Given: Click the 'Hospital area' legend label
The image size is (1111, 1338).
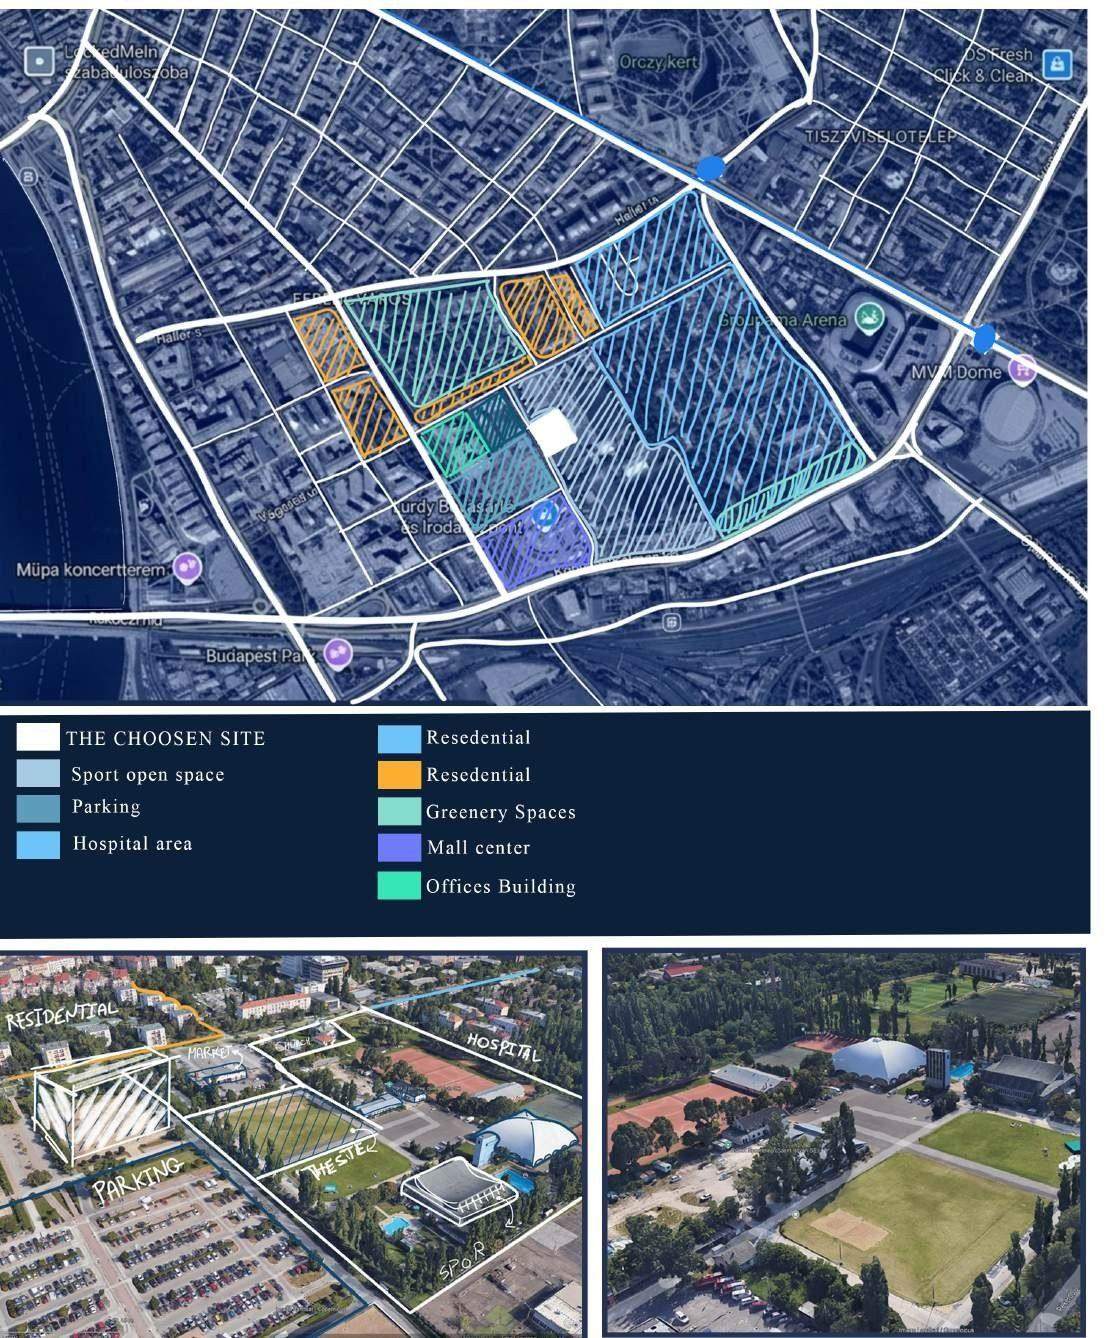Looking at the screenshot, I should click(132, 844).
